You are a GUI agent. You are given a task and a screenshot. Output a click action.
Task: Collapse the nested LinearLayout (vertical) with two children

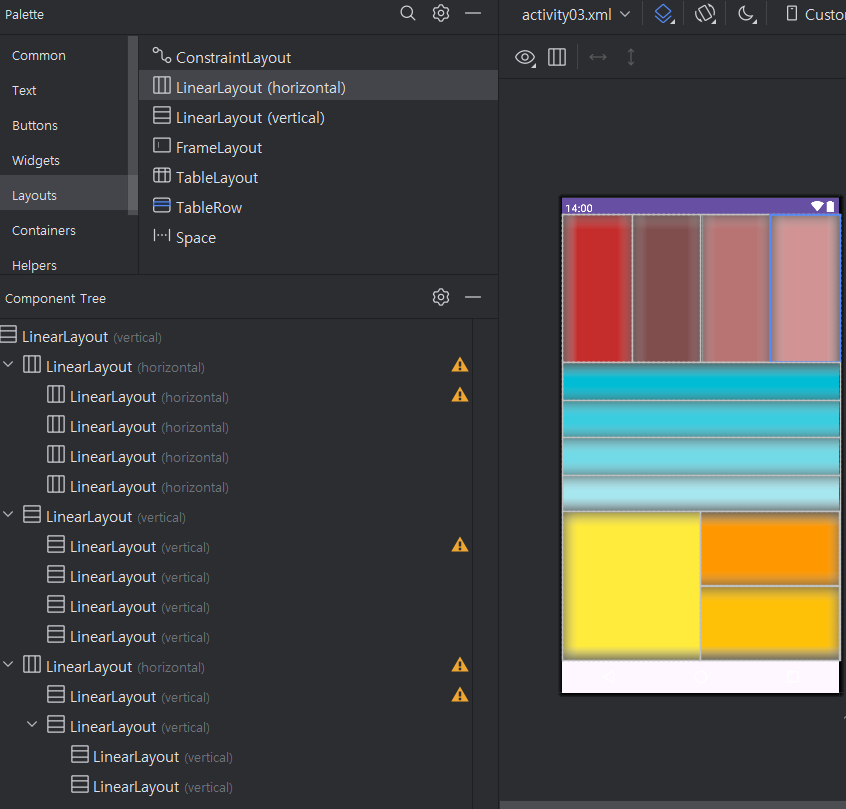[32, 725]
